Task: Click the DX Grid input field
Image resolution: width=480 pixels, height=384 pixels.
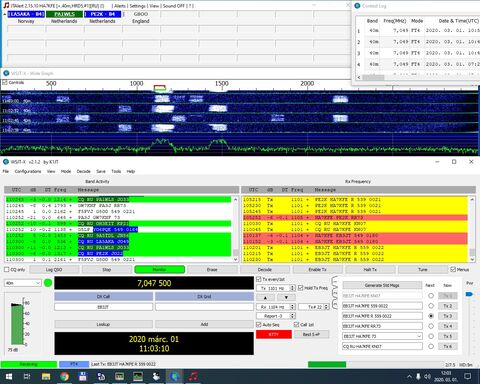Action: click(x=204, y=307)
